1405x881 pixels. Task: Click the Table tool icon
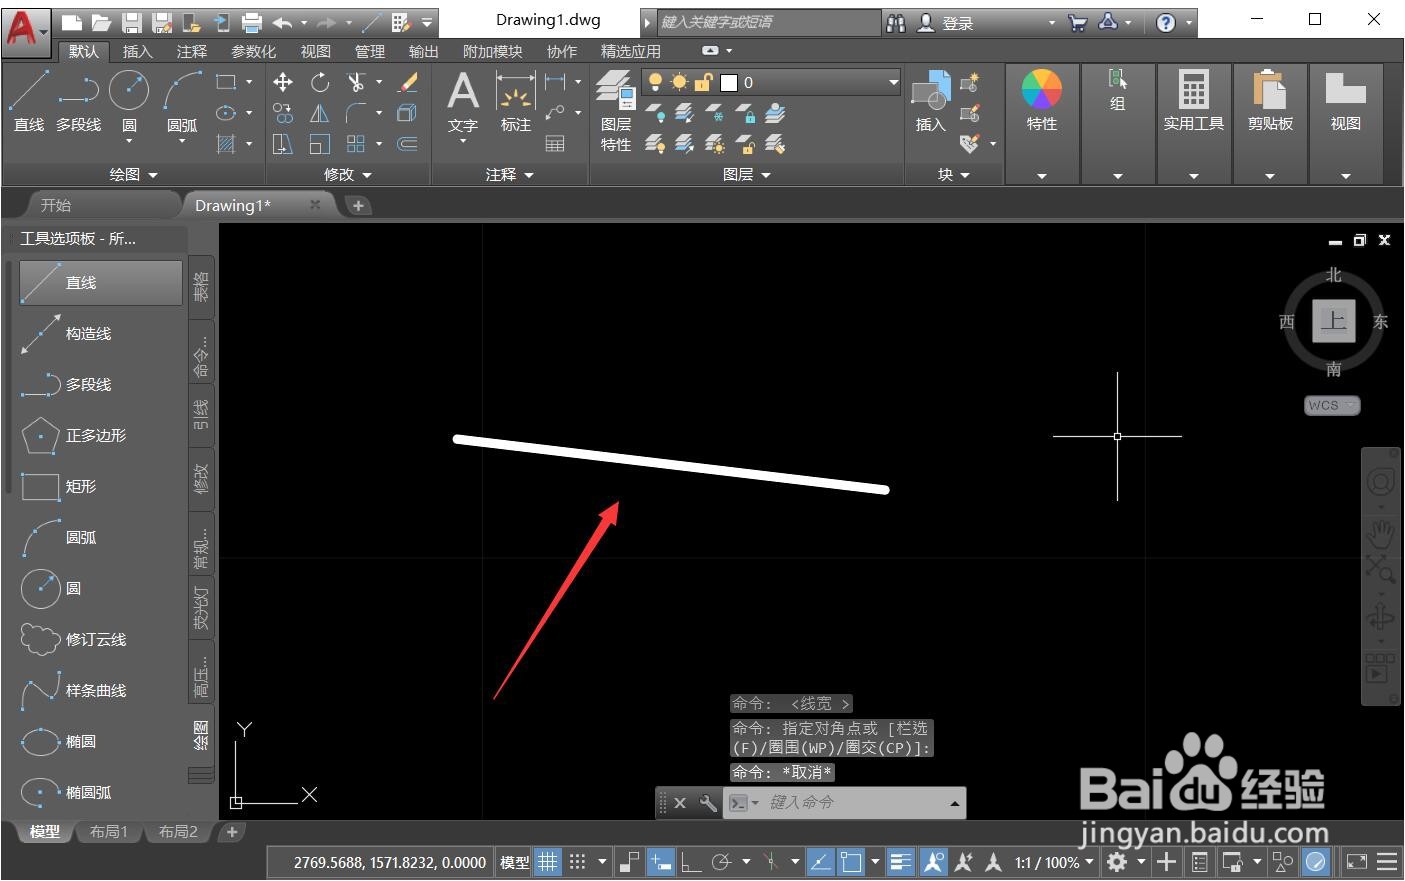point(555,144)
